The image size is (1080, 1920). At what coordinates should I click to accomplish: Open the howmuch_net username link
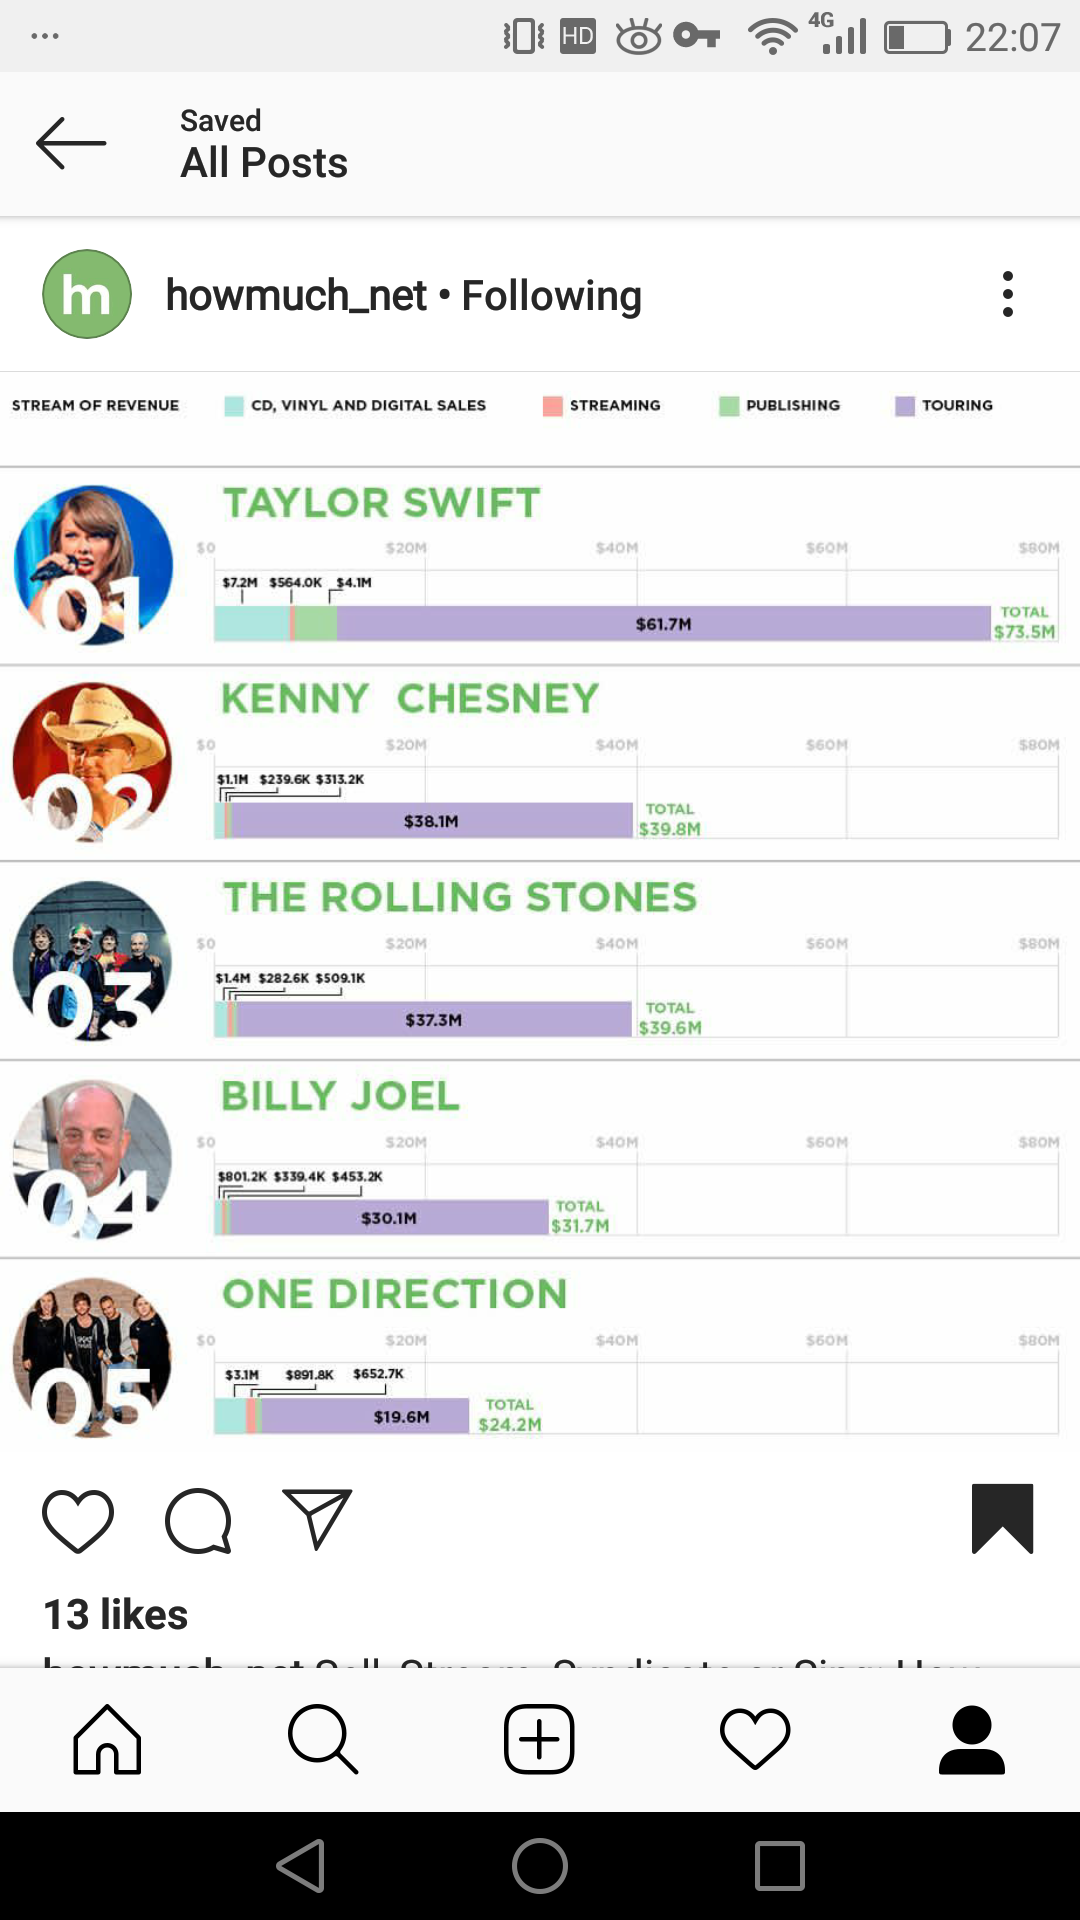(x=297, y=295)
